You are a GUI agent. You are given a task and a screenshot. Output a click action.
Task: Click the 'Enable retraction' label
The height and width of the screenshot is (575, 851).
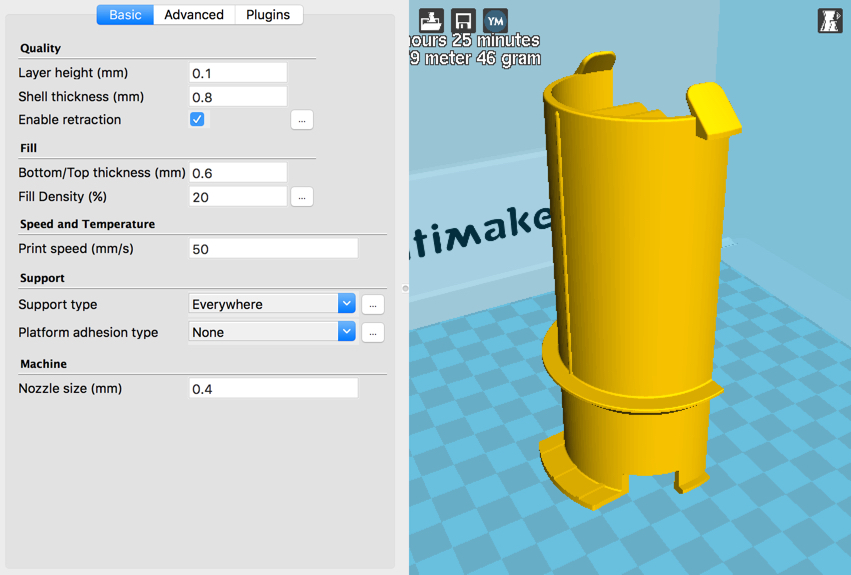69,119
